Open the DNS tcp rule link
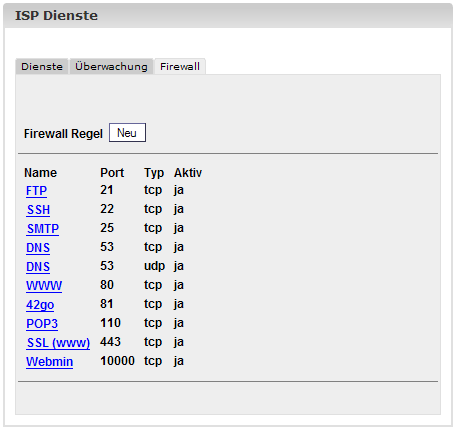The height and width of the screenshot is (430, 455). tap(38, 248)
